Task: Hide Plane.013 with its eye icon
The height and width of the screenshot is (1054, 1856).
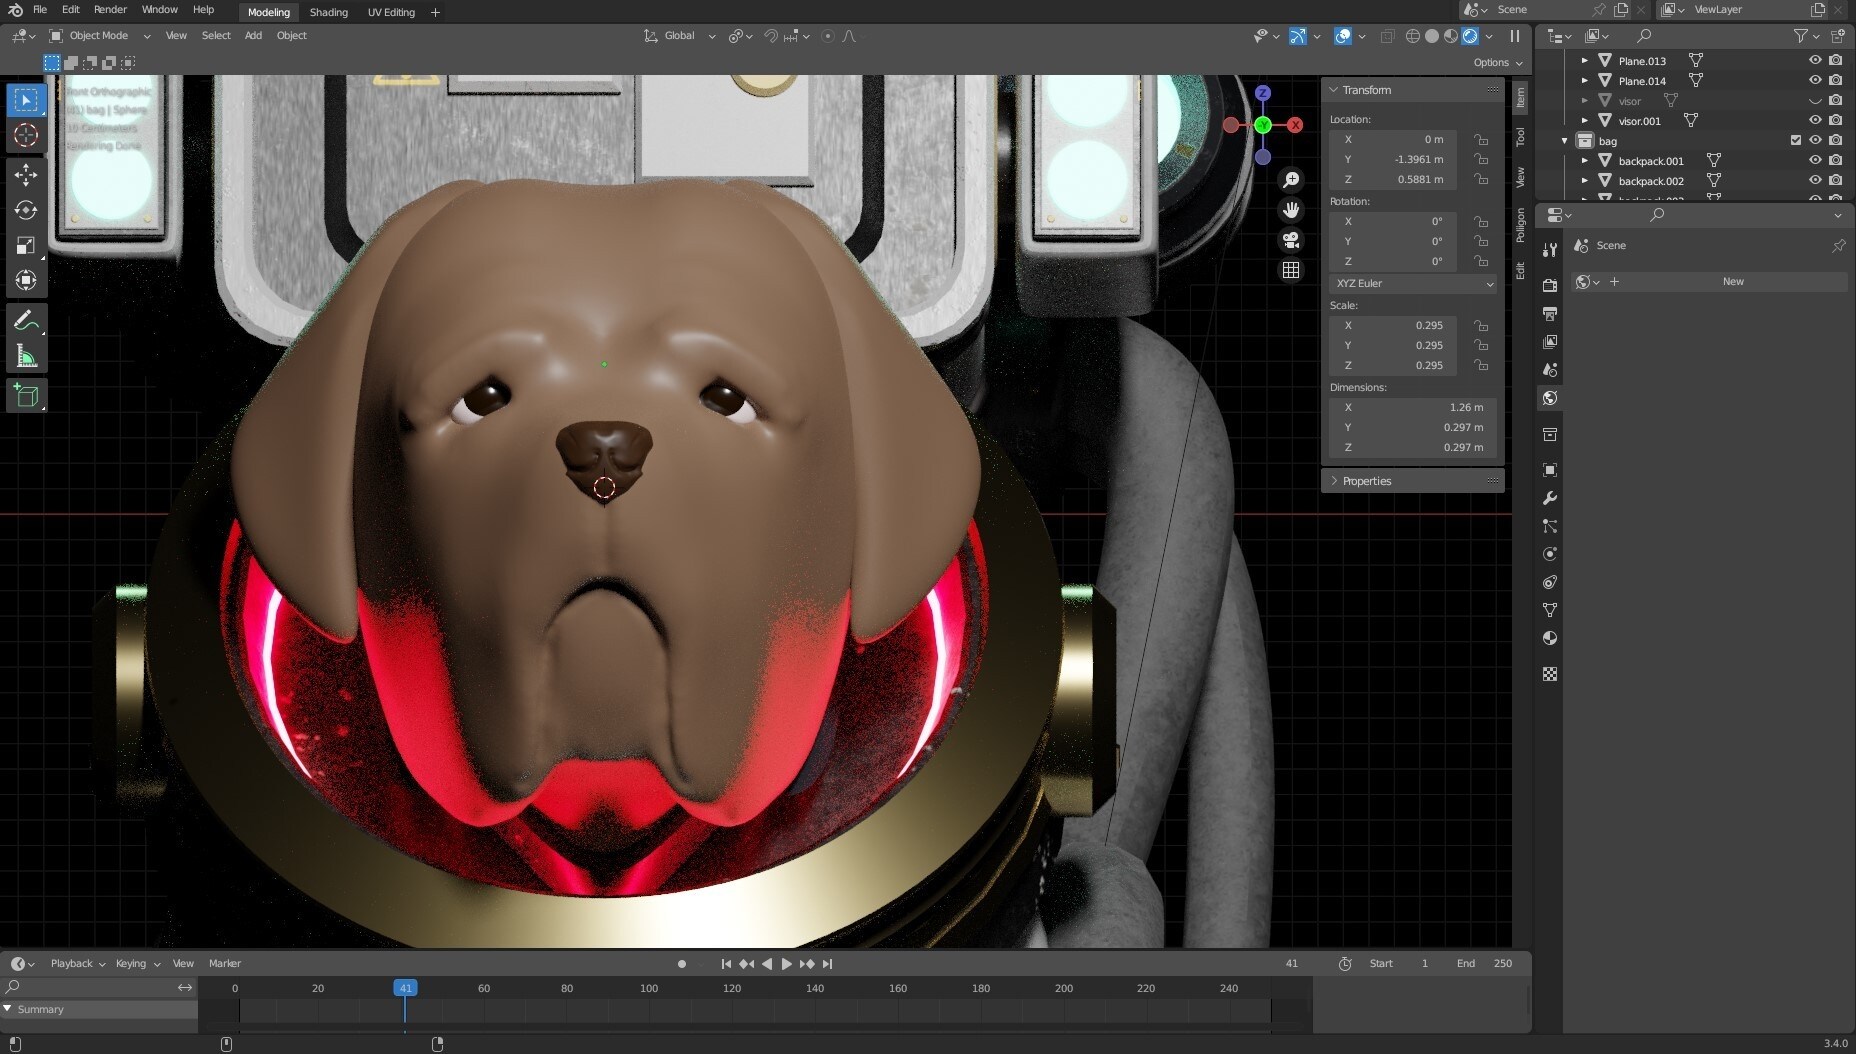Action: click(x=1815, y=60)
